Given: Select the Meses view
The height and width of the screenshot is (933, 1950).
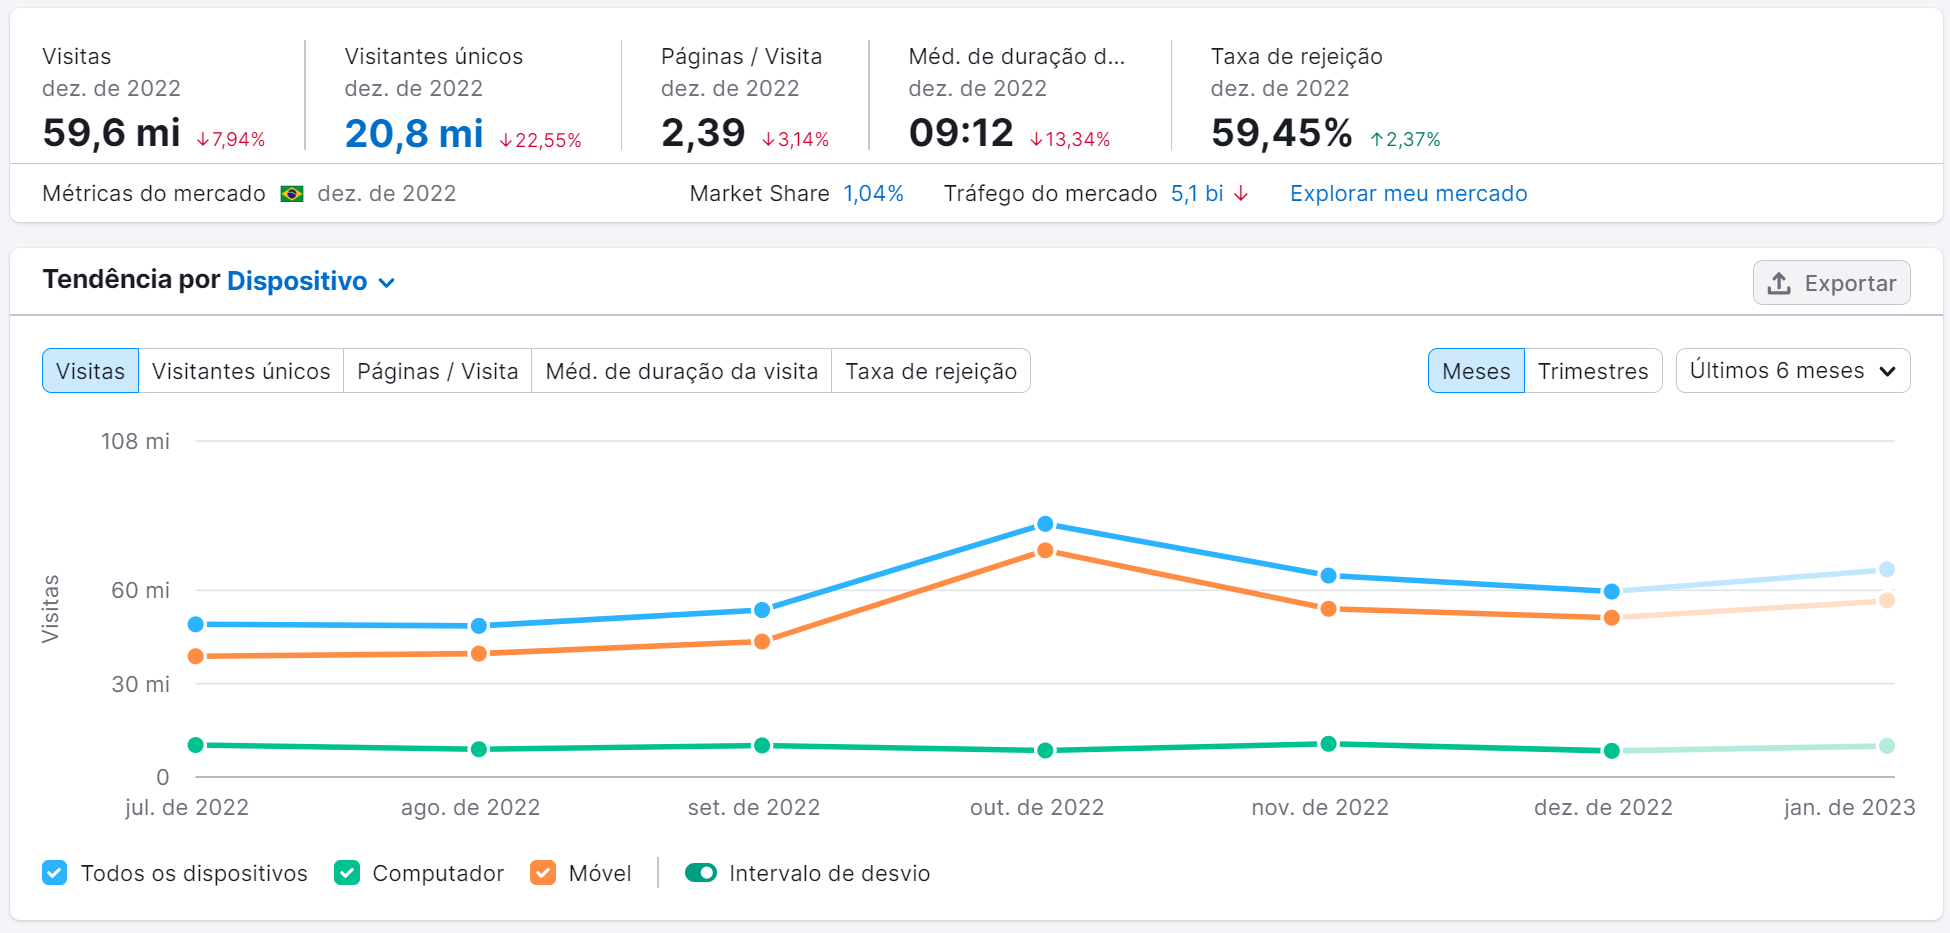Looking at the screenshot, I should (1476, 371).
